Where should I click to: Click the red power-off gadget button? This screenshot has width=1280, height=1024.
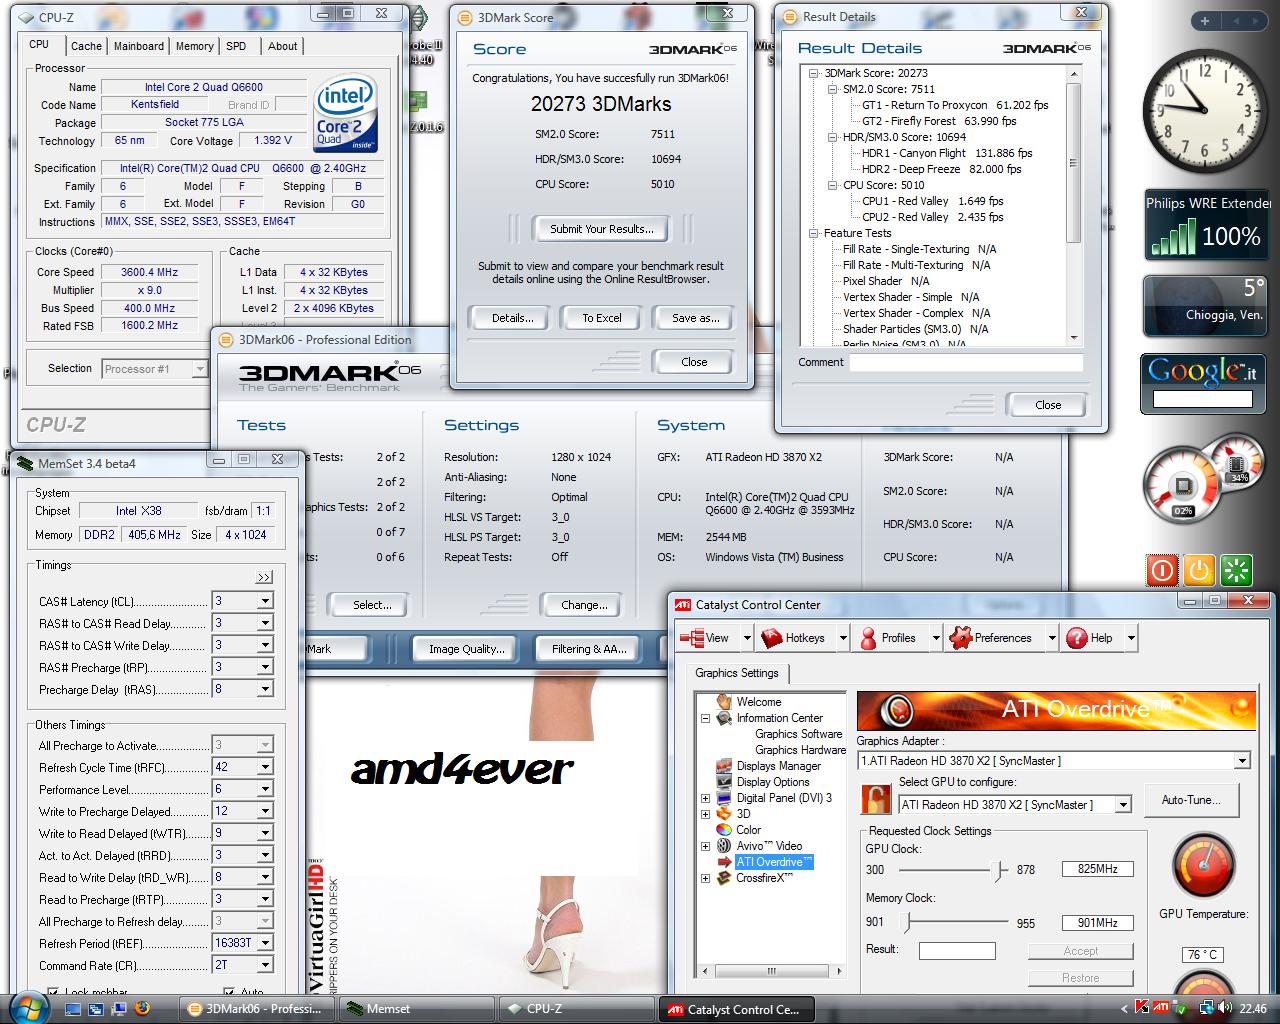tap(1162, 570)
